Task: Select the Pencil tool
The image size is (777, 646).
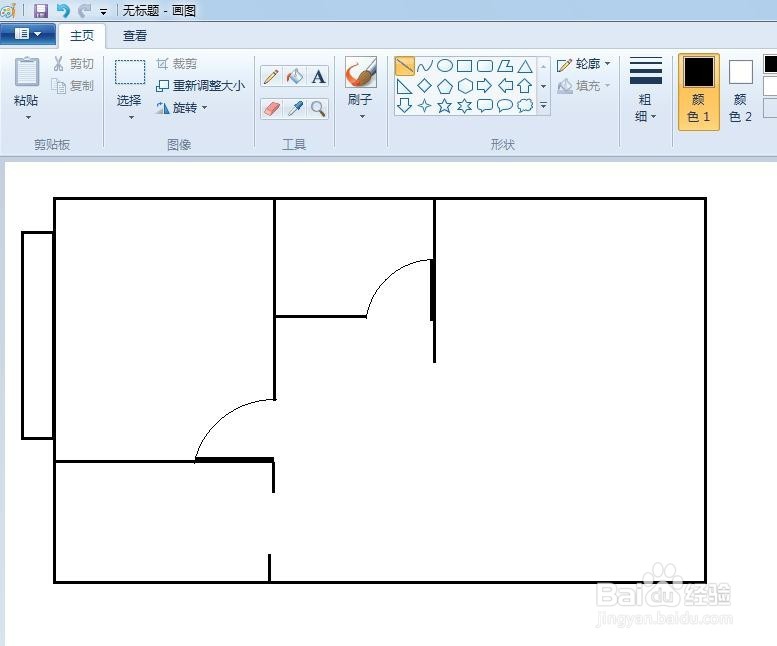Action: [x=271, y=77]
